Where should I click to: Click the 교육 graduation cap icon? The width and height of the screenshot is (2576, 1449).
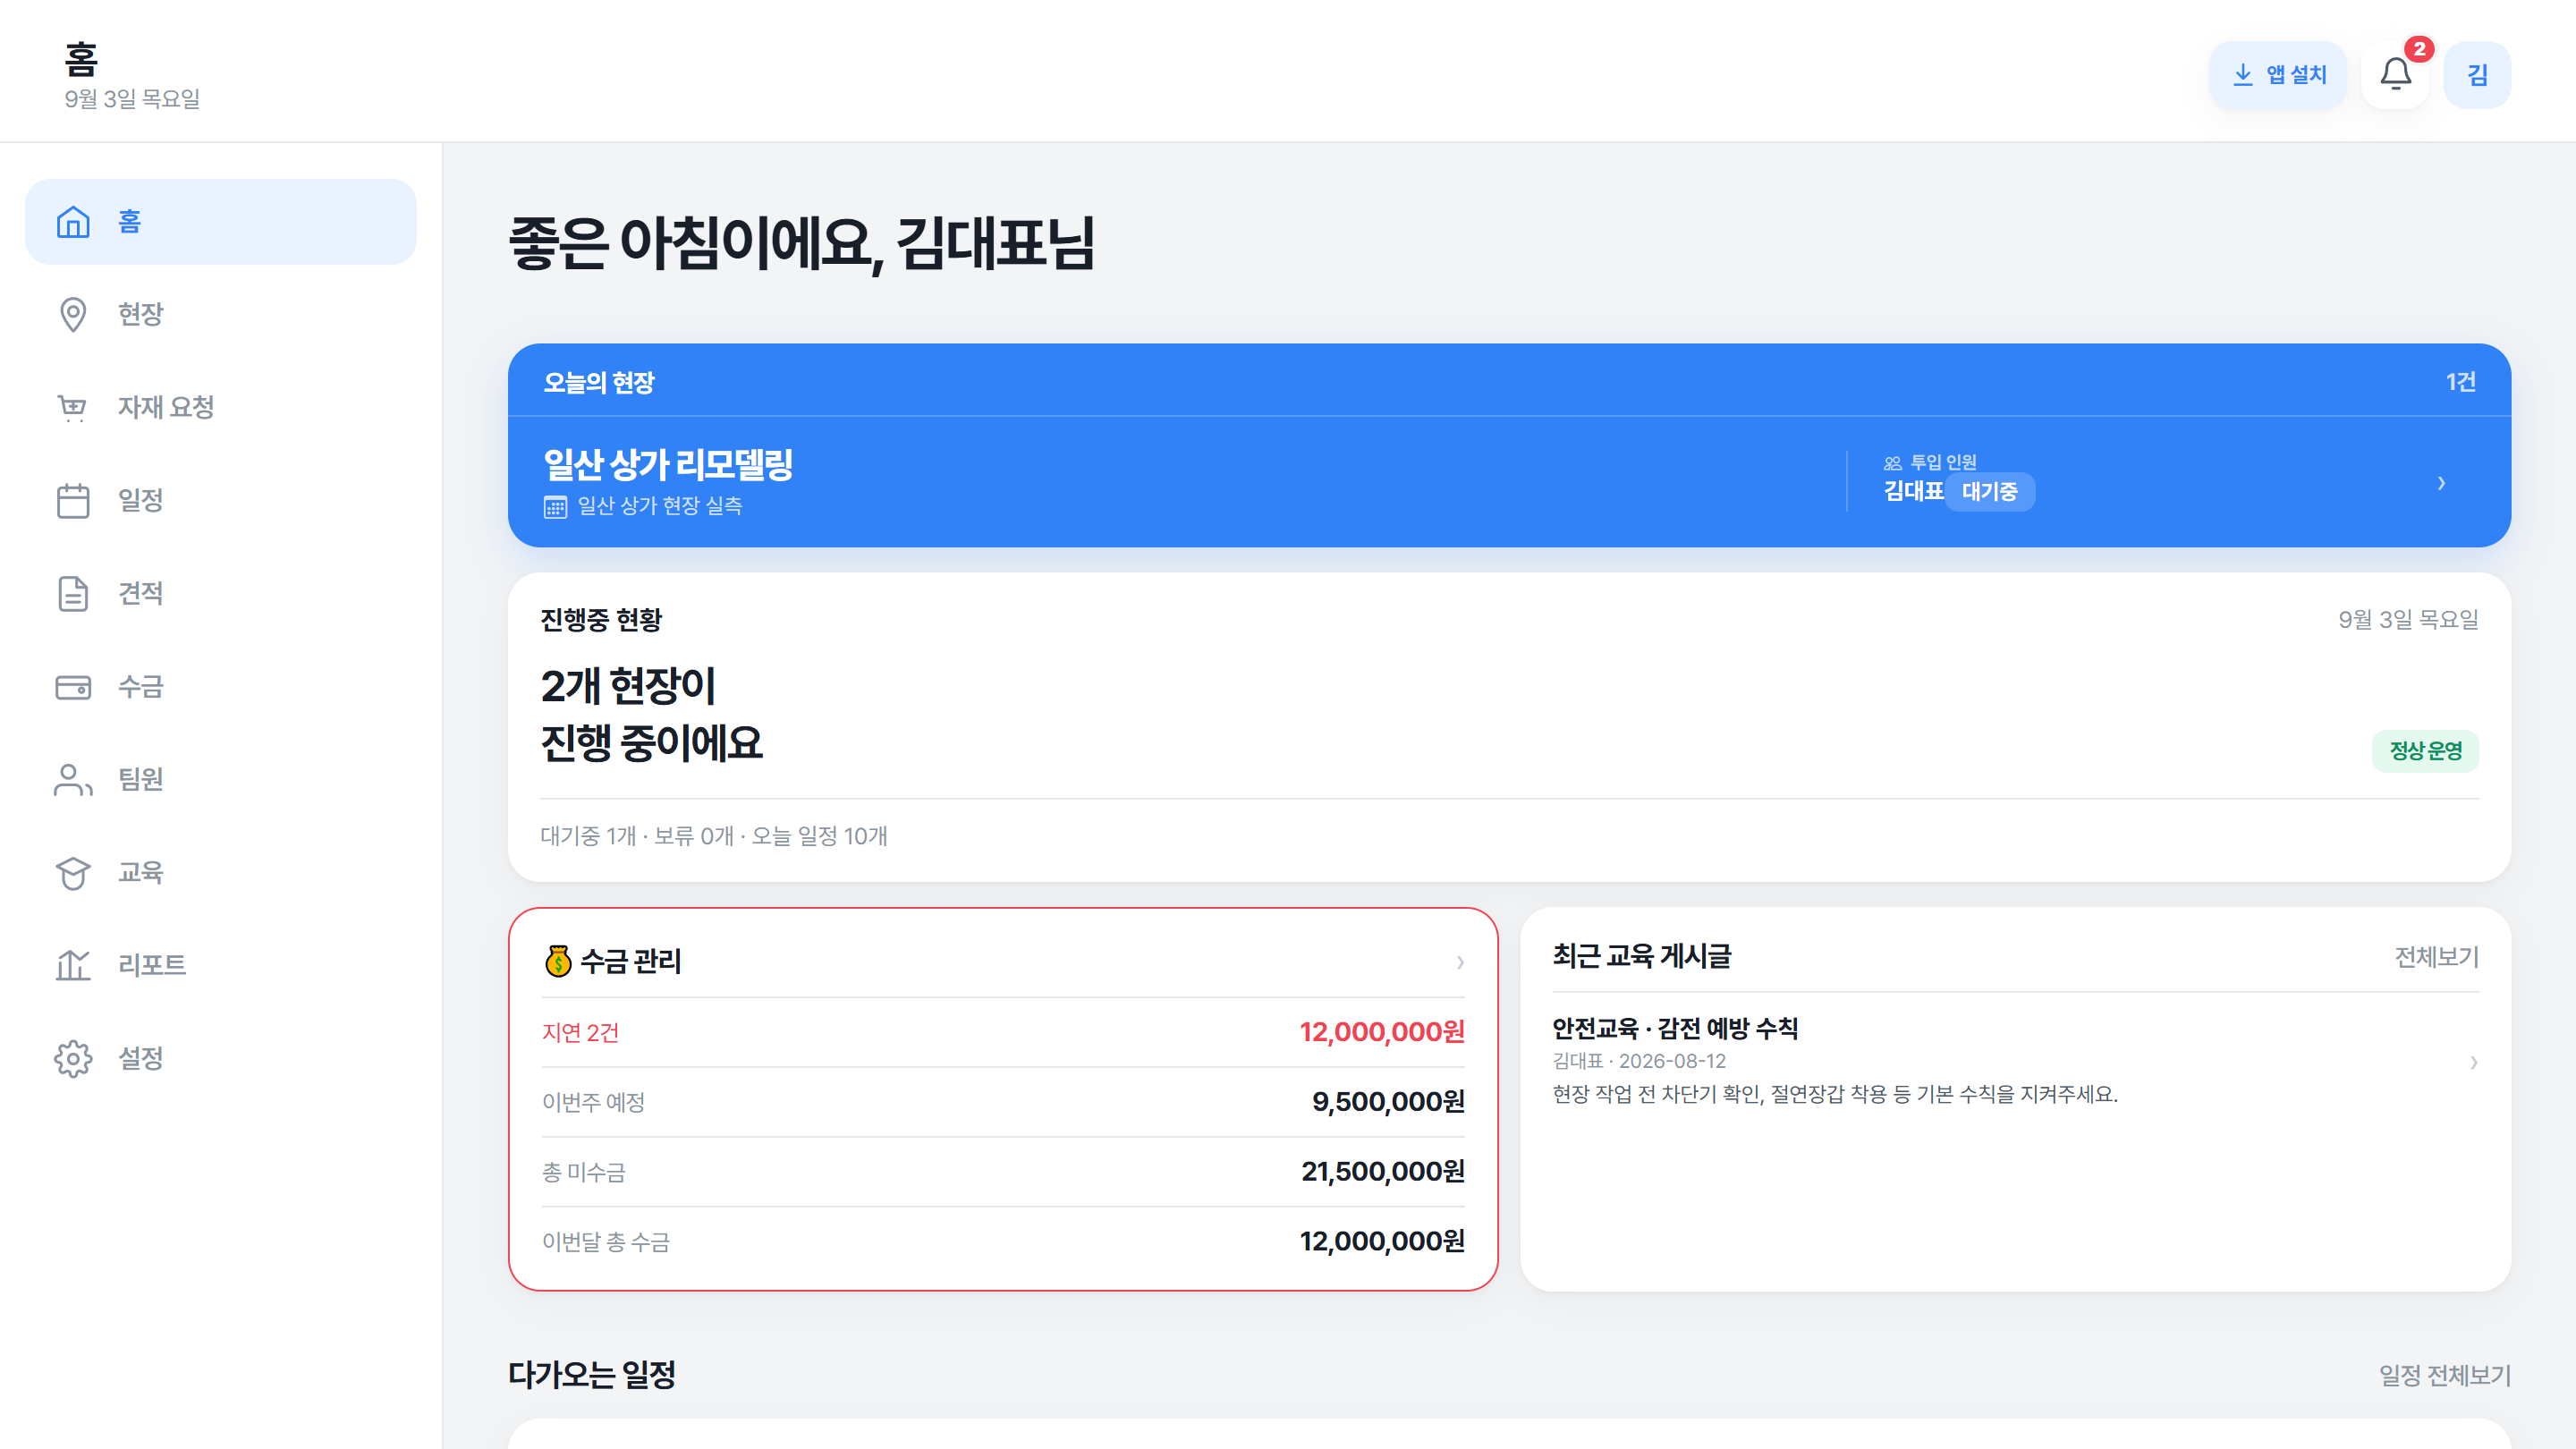pos(73,873)
